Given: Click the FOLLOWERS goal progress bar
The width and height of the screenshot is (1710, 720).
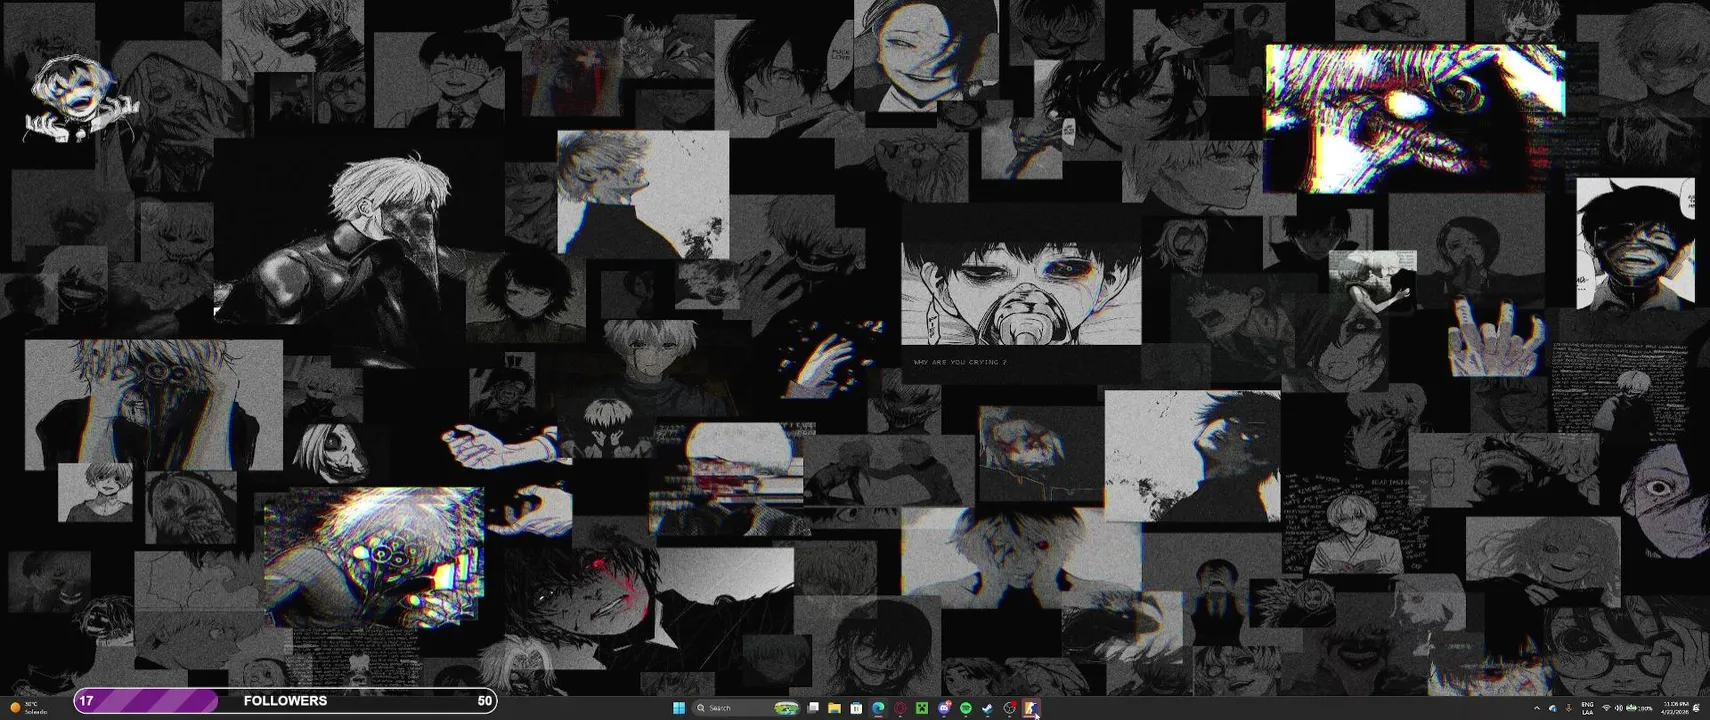Looking at the screenshot, I should click(x=285, y=701).
